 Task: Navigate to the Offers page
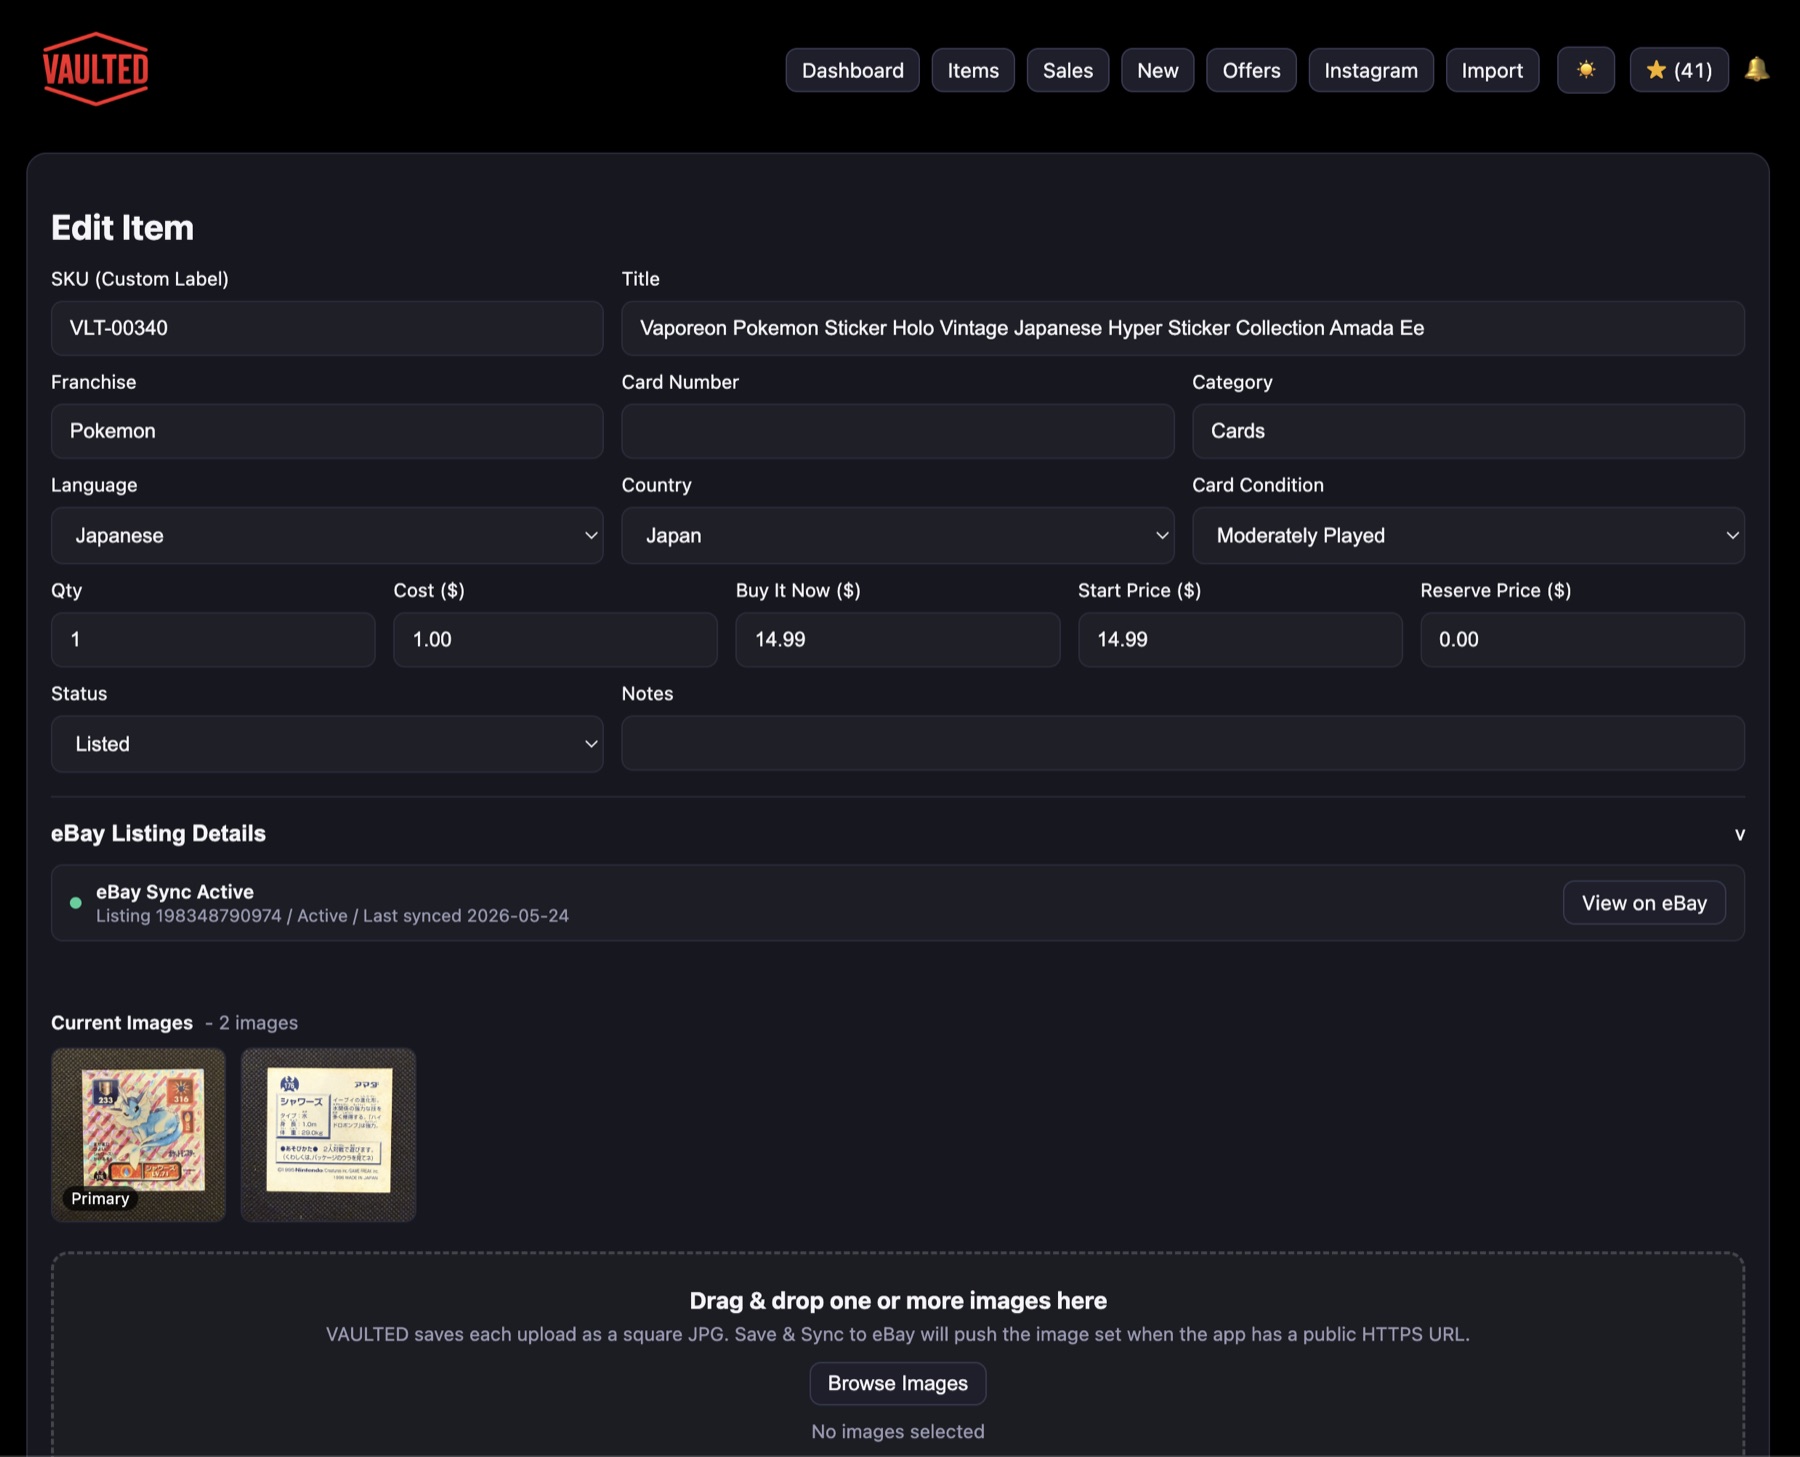(x=1251, y=70)
